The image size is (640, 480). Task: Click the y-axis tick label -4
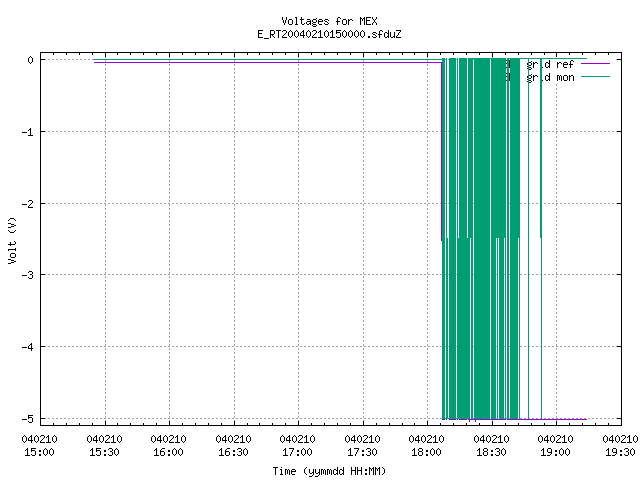pos(27,347)
